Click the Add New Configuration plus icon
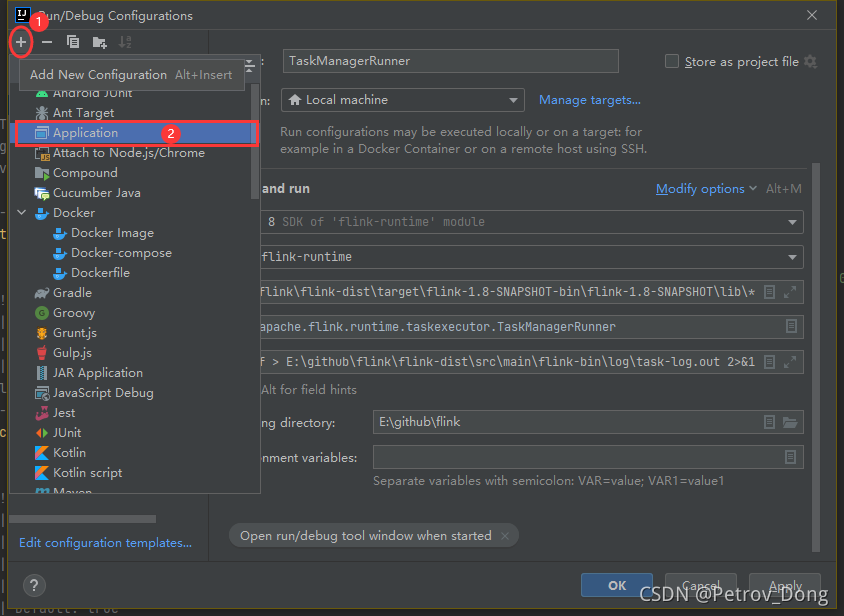Image resolution: width=844 pixels, height=616 pixels. click(20, 42)
